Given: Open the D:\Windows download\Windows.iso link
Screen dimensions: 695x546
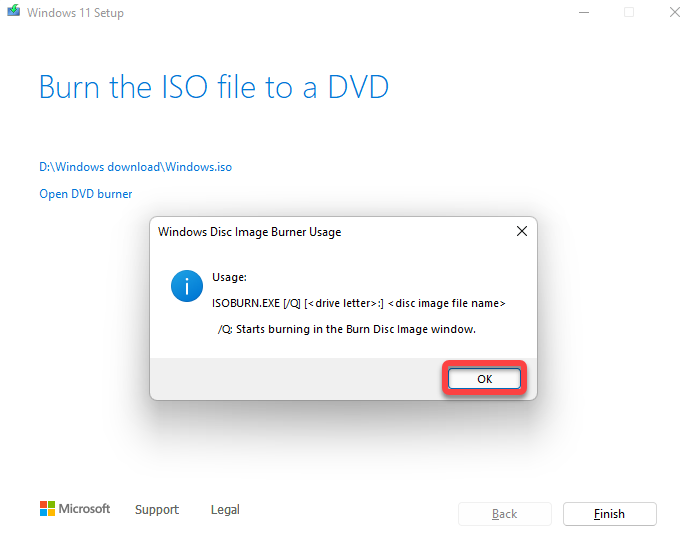Looking at the screenshot, I should (135, 167).
